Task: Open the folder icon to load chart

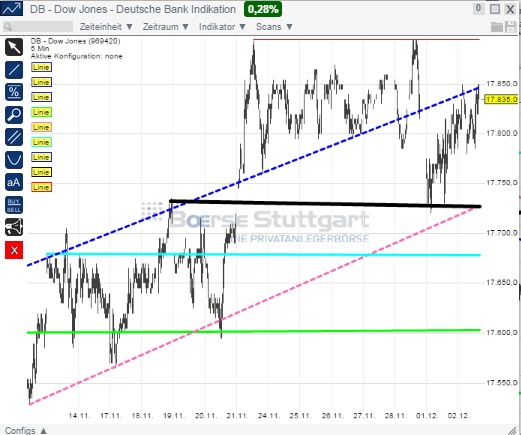Action: pyautogui.click(x=497, y=27)
